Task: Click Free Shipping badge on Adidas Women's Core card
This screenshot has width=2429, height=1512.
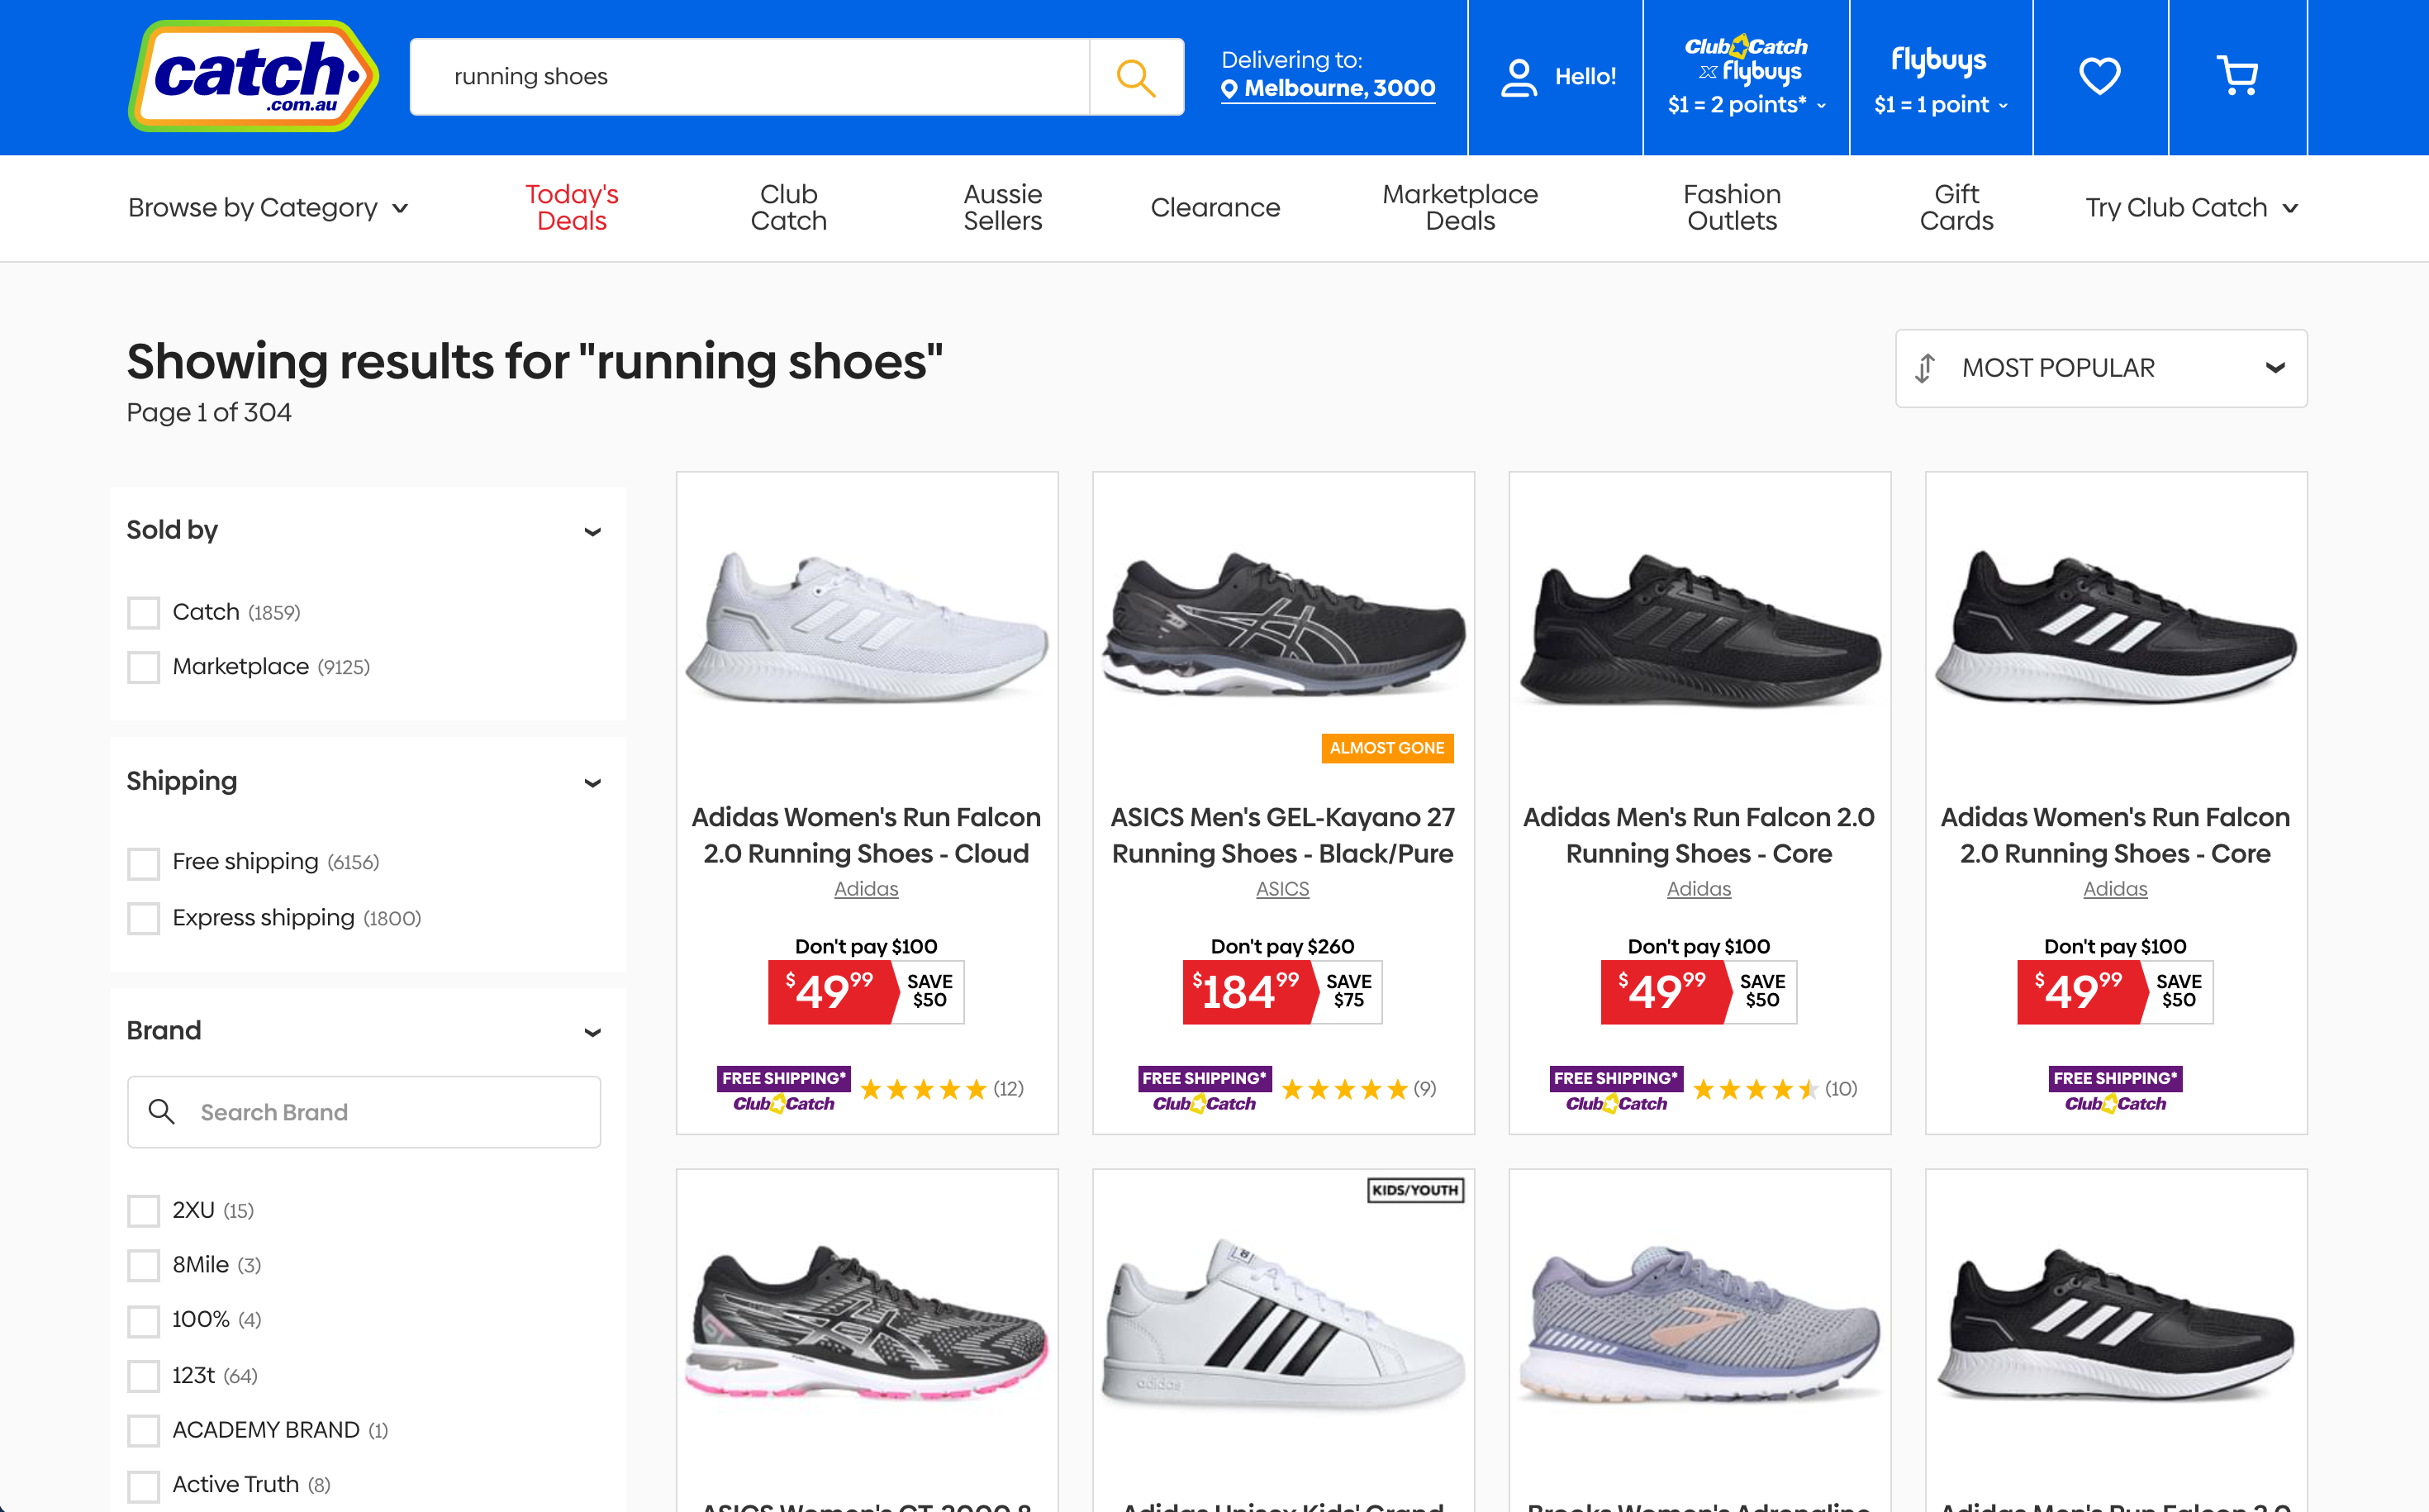Action: [x=2115, y=1090]
